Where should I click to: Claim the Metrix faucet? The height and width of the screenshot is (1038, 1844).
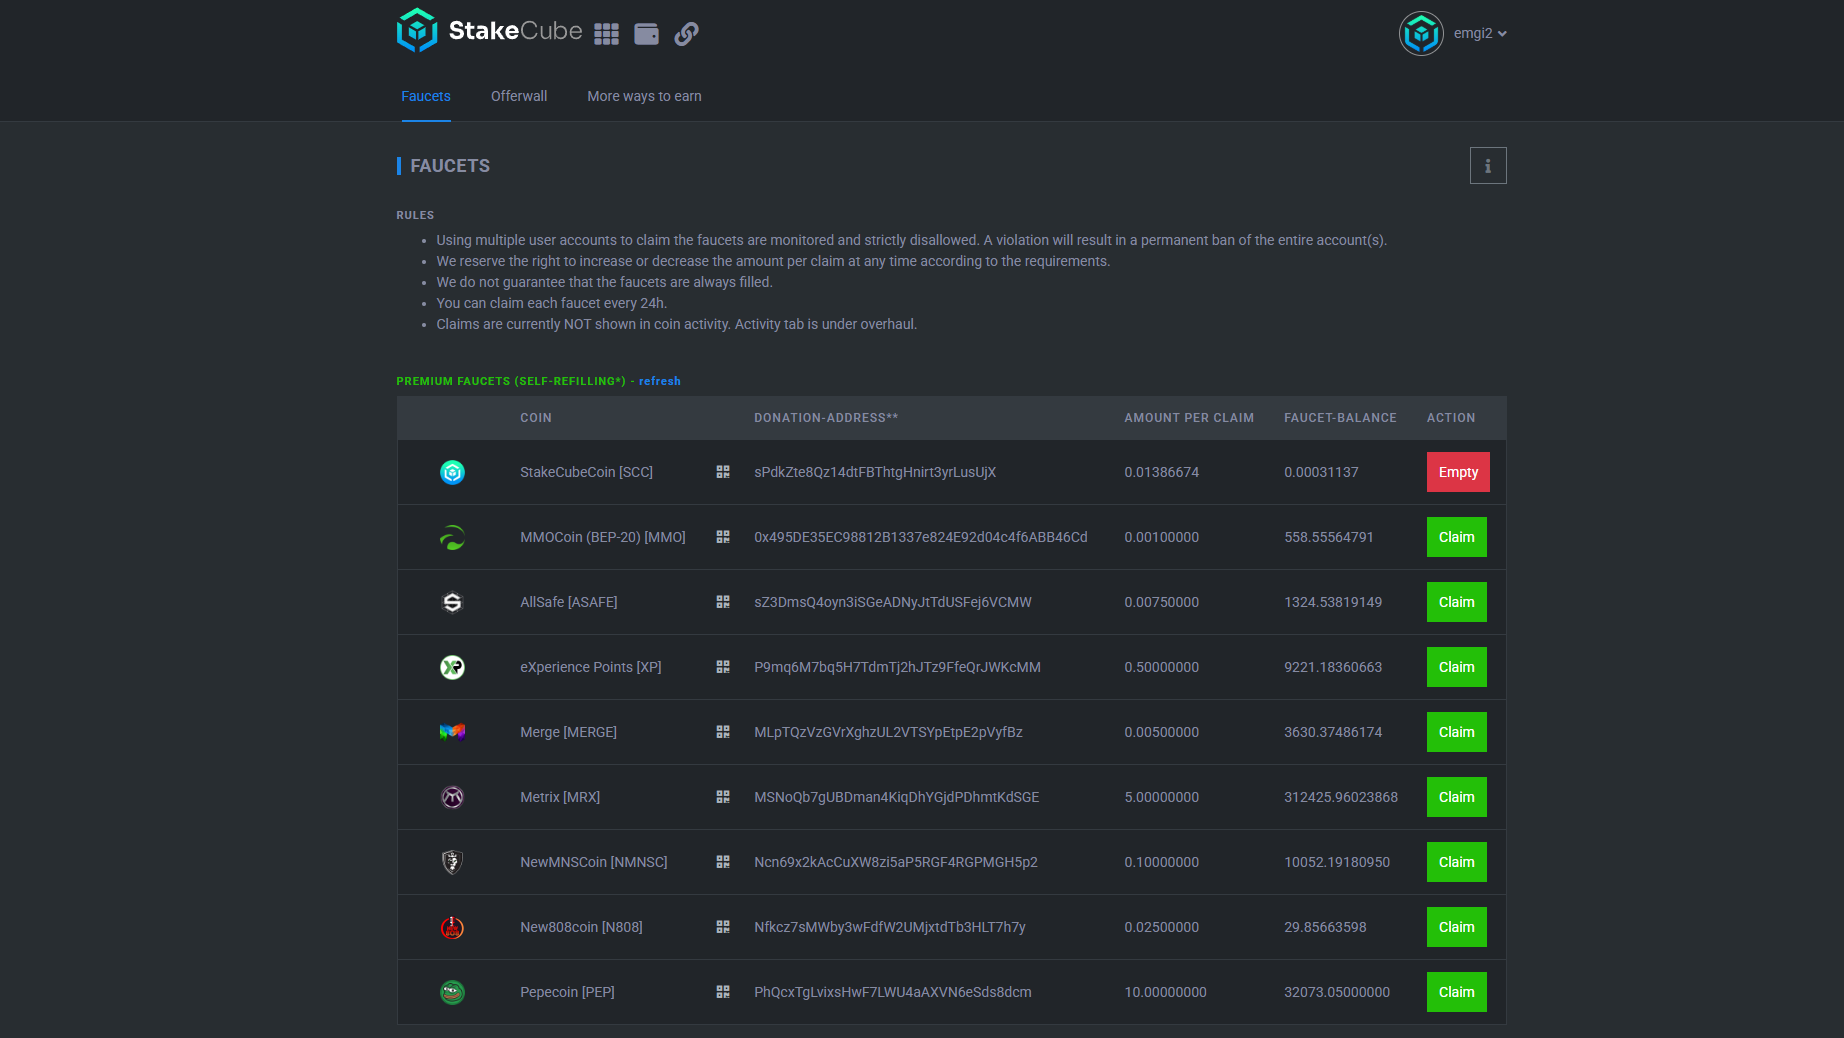coord(1456,797)
